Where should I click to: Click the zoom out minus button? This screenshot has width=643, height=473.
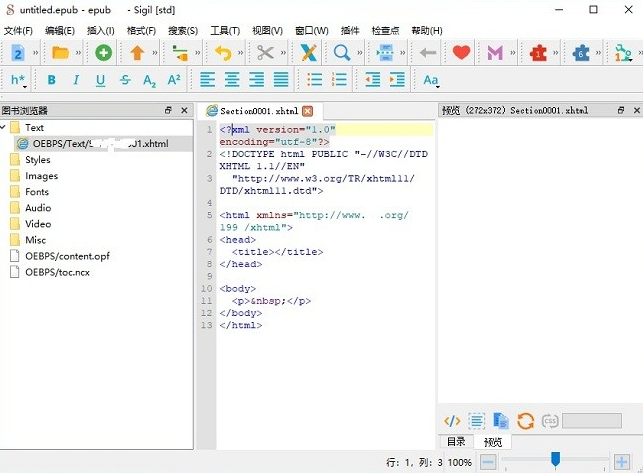pyautogui.click(x=488, y=462)
